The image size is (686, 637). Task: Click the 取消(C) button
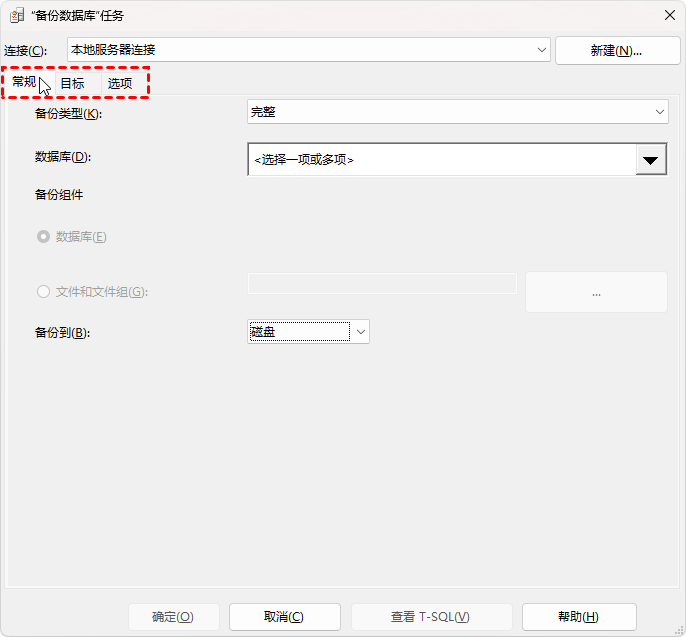(x=284, y=617)
